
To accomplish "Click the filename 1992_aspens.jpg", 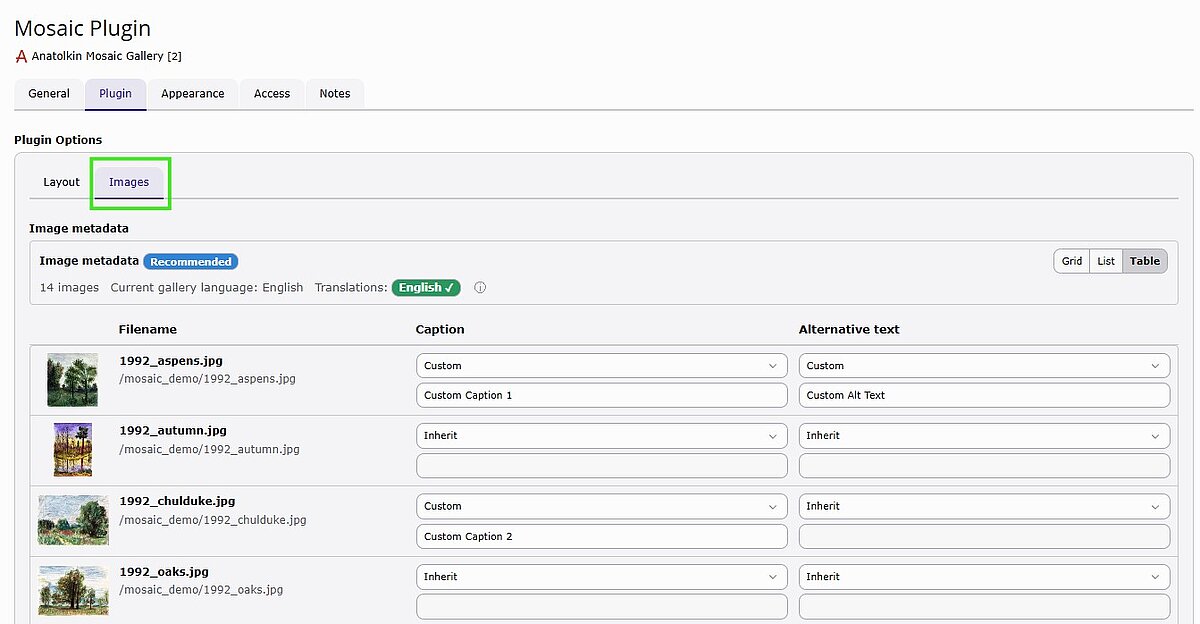I will point(173,360).
